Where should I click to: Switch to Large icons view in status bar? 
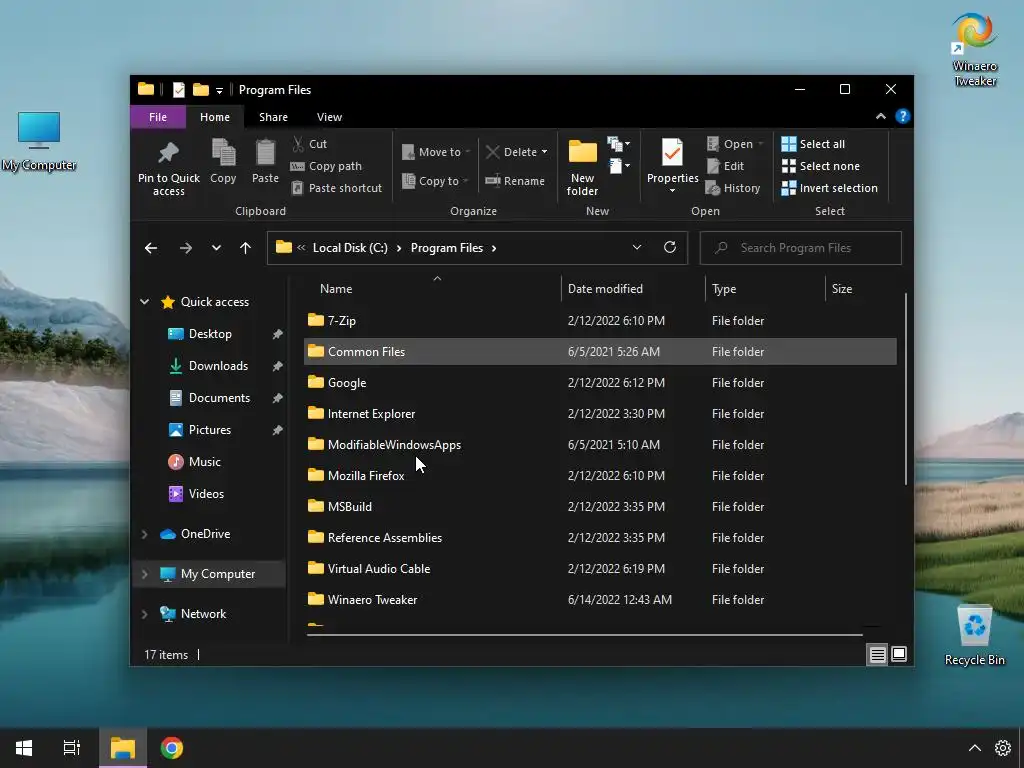tap(899, 654)
